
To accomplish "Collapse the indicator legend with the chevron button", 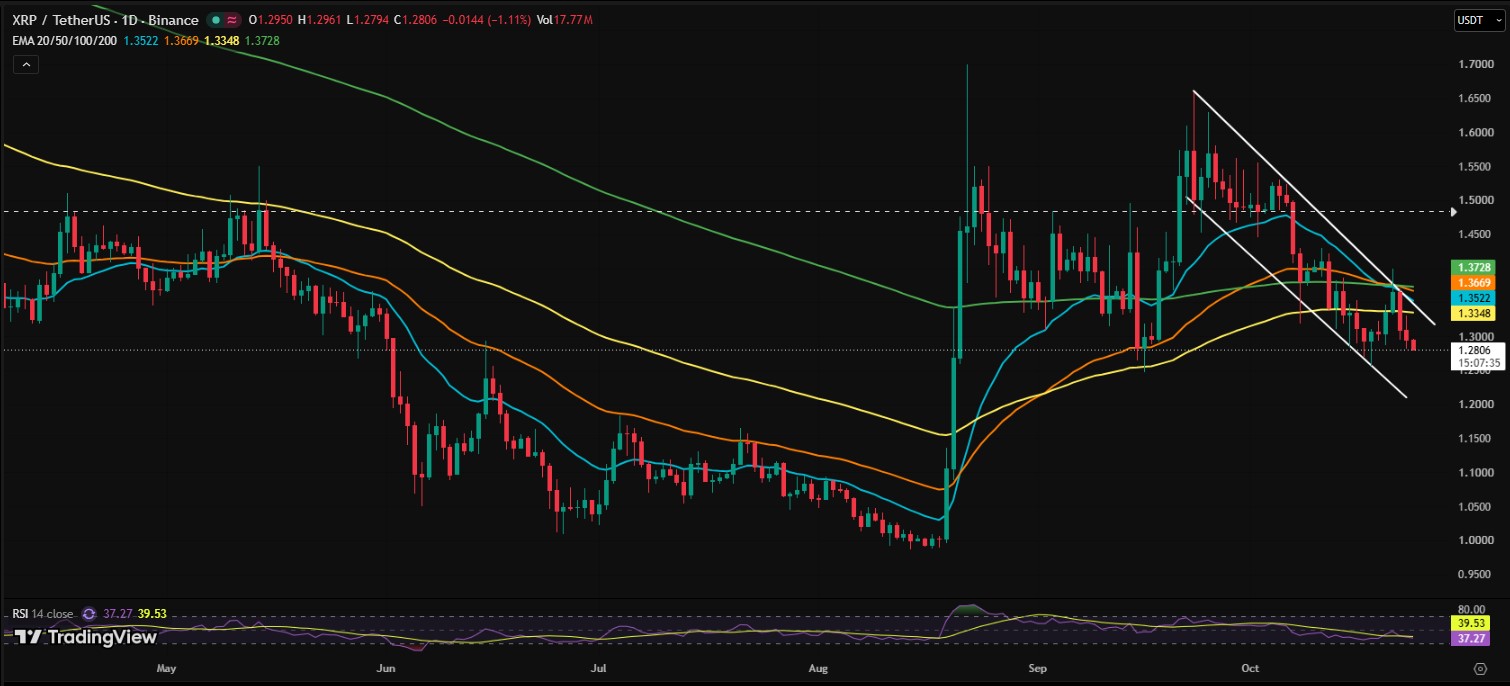I will (26, 65).
